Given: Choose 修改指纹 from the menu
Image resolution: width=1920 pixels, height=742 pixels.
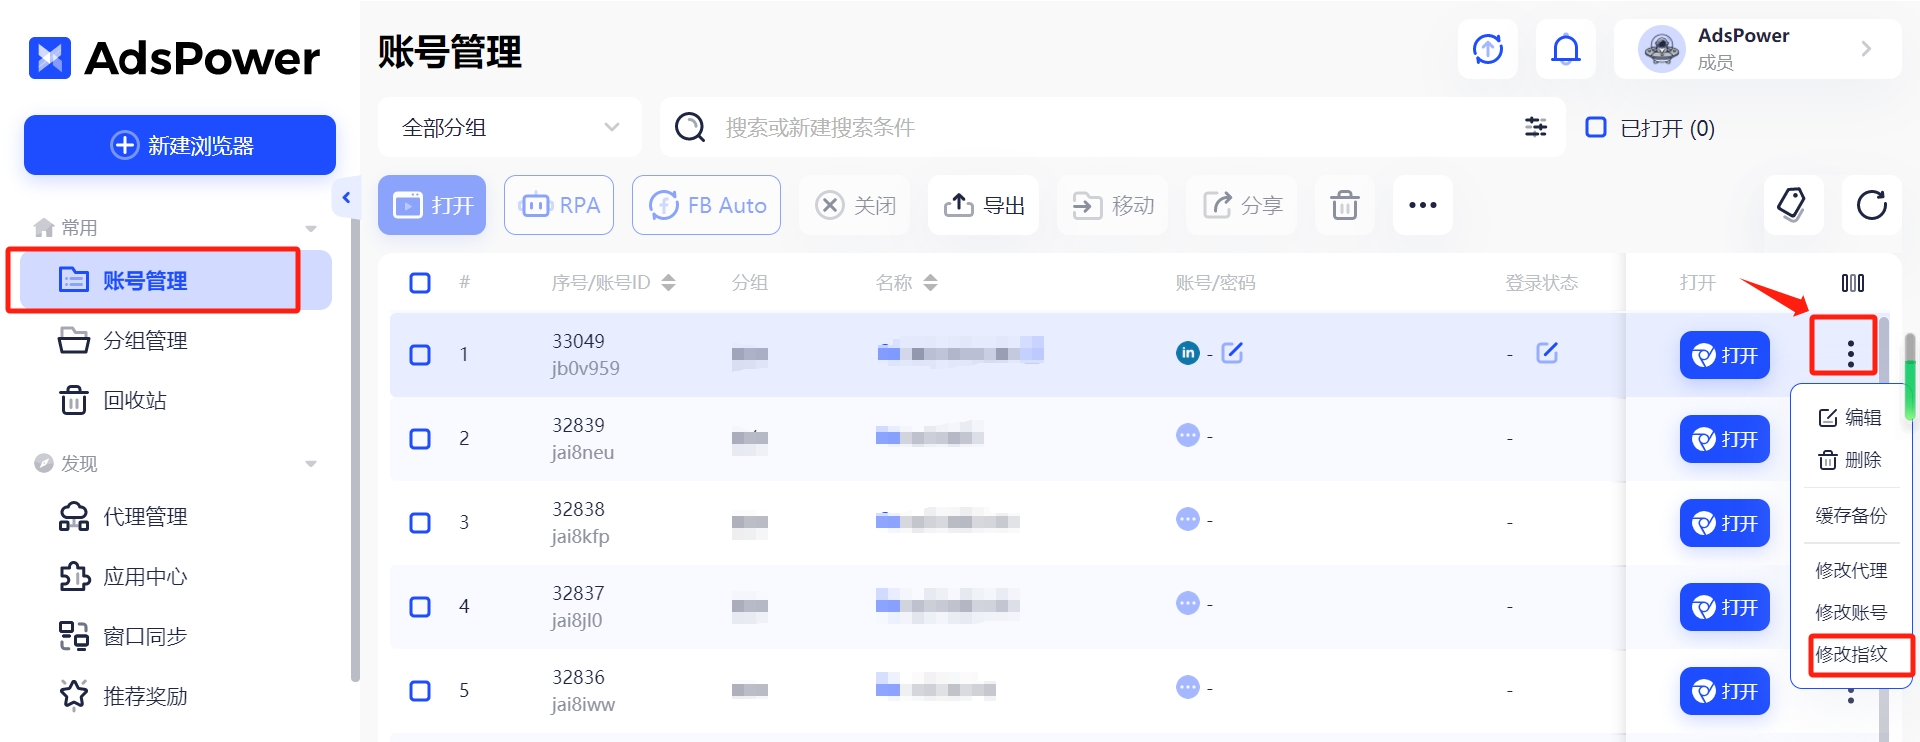Looking at the screenshot, I should pyautogui.click(x=1851, y=654).
